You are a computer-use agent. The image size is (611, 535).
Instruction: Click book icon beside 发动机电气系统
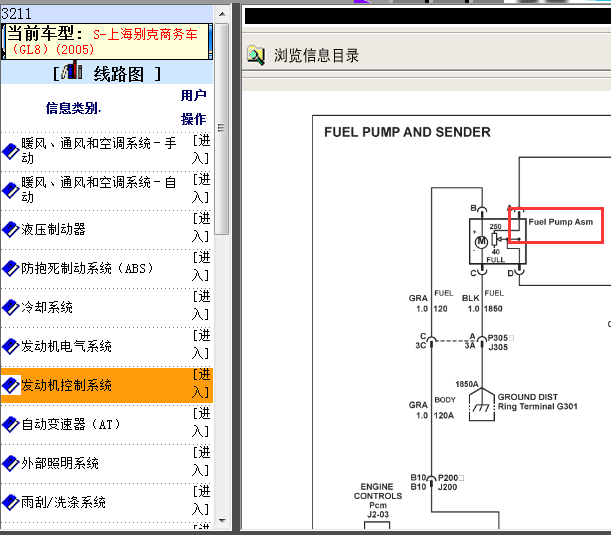tap(11, 346)
